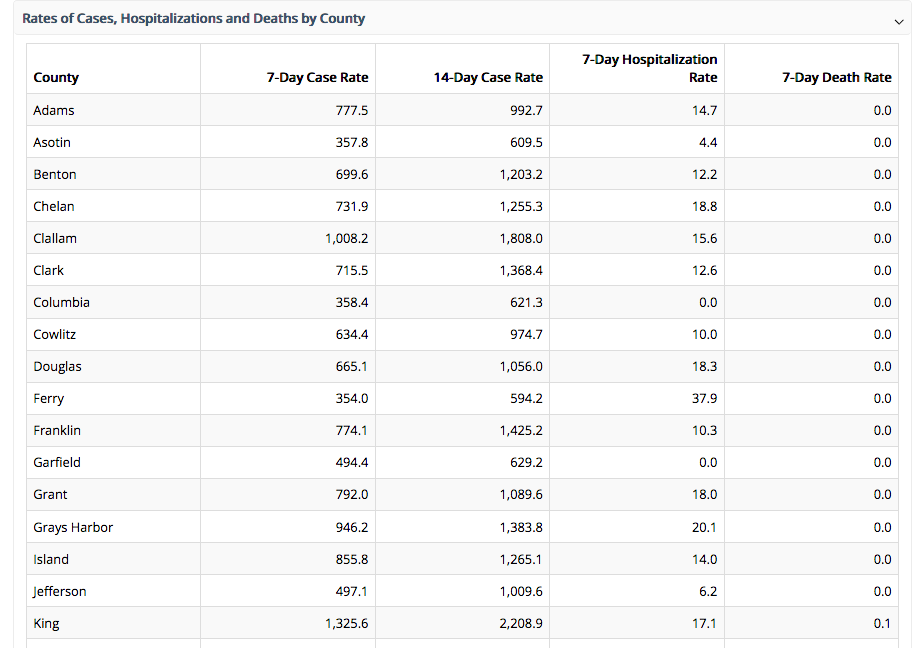
Task: Click the 7-Day Death Rate header
Action: pos(836,77)
